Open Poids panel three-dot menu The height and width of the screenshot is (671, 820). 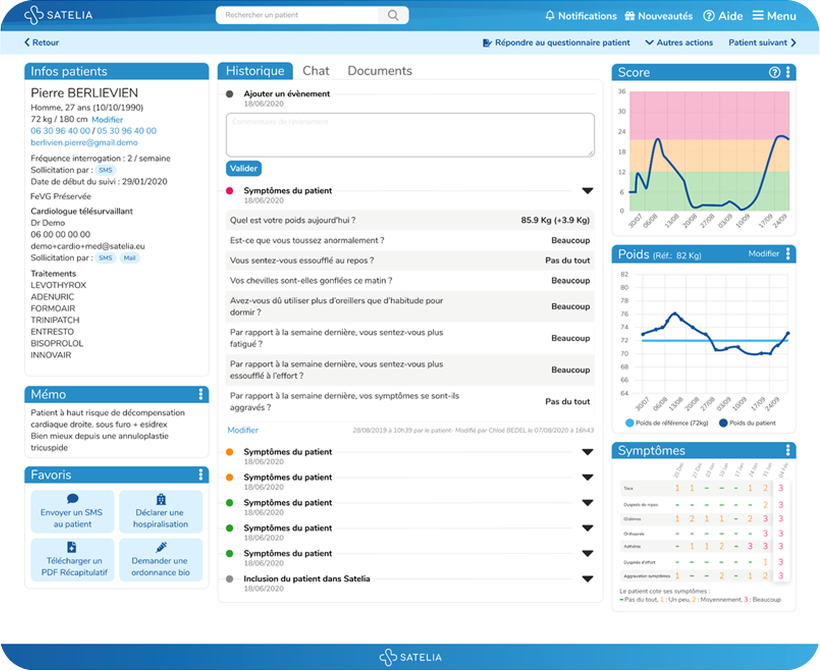pos(788,254)
